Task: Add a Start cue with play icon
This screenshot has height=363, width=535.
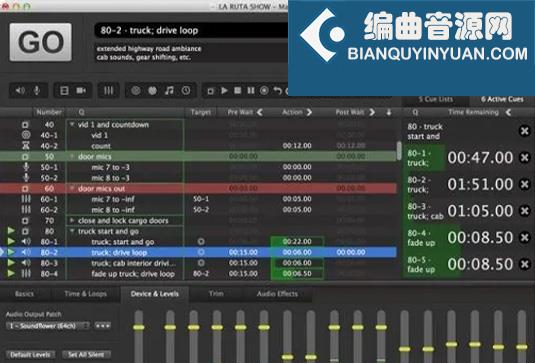Action: pos(224,90)
